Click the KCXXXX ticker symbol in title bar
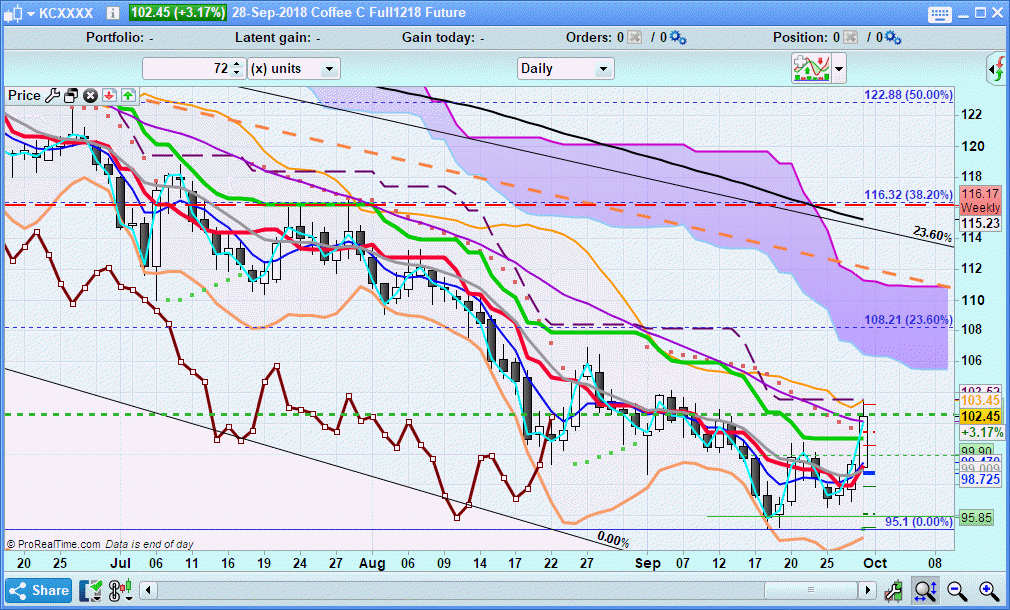Viewport: 1010px width, 610px height. 66,13
